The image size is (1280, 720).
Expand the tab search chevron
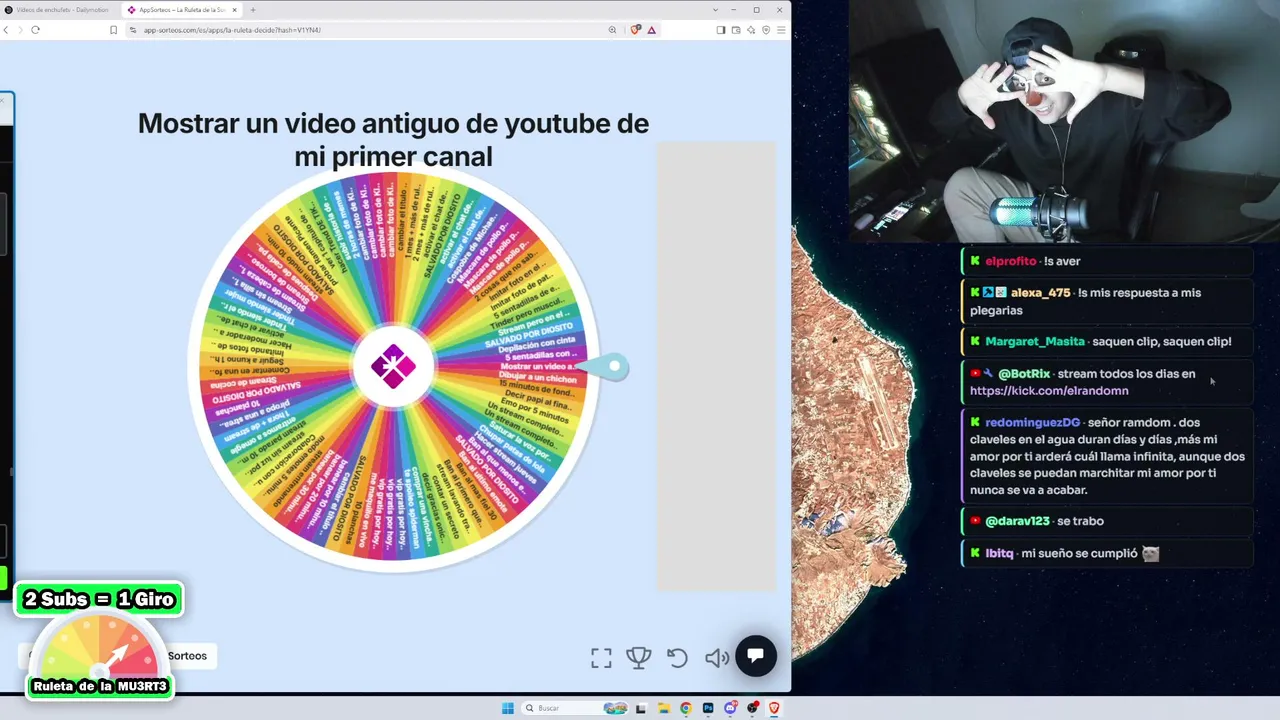(715, 9)
